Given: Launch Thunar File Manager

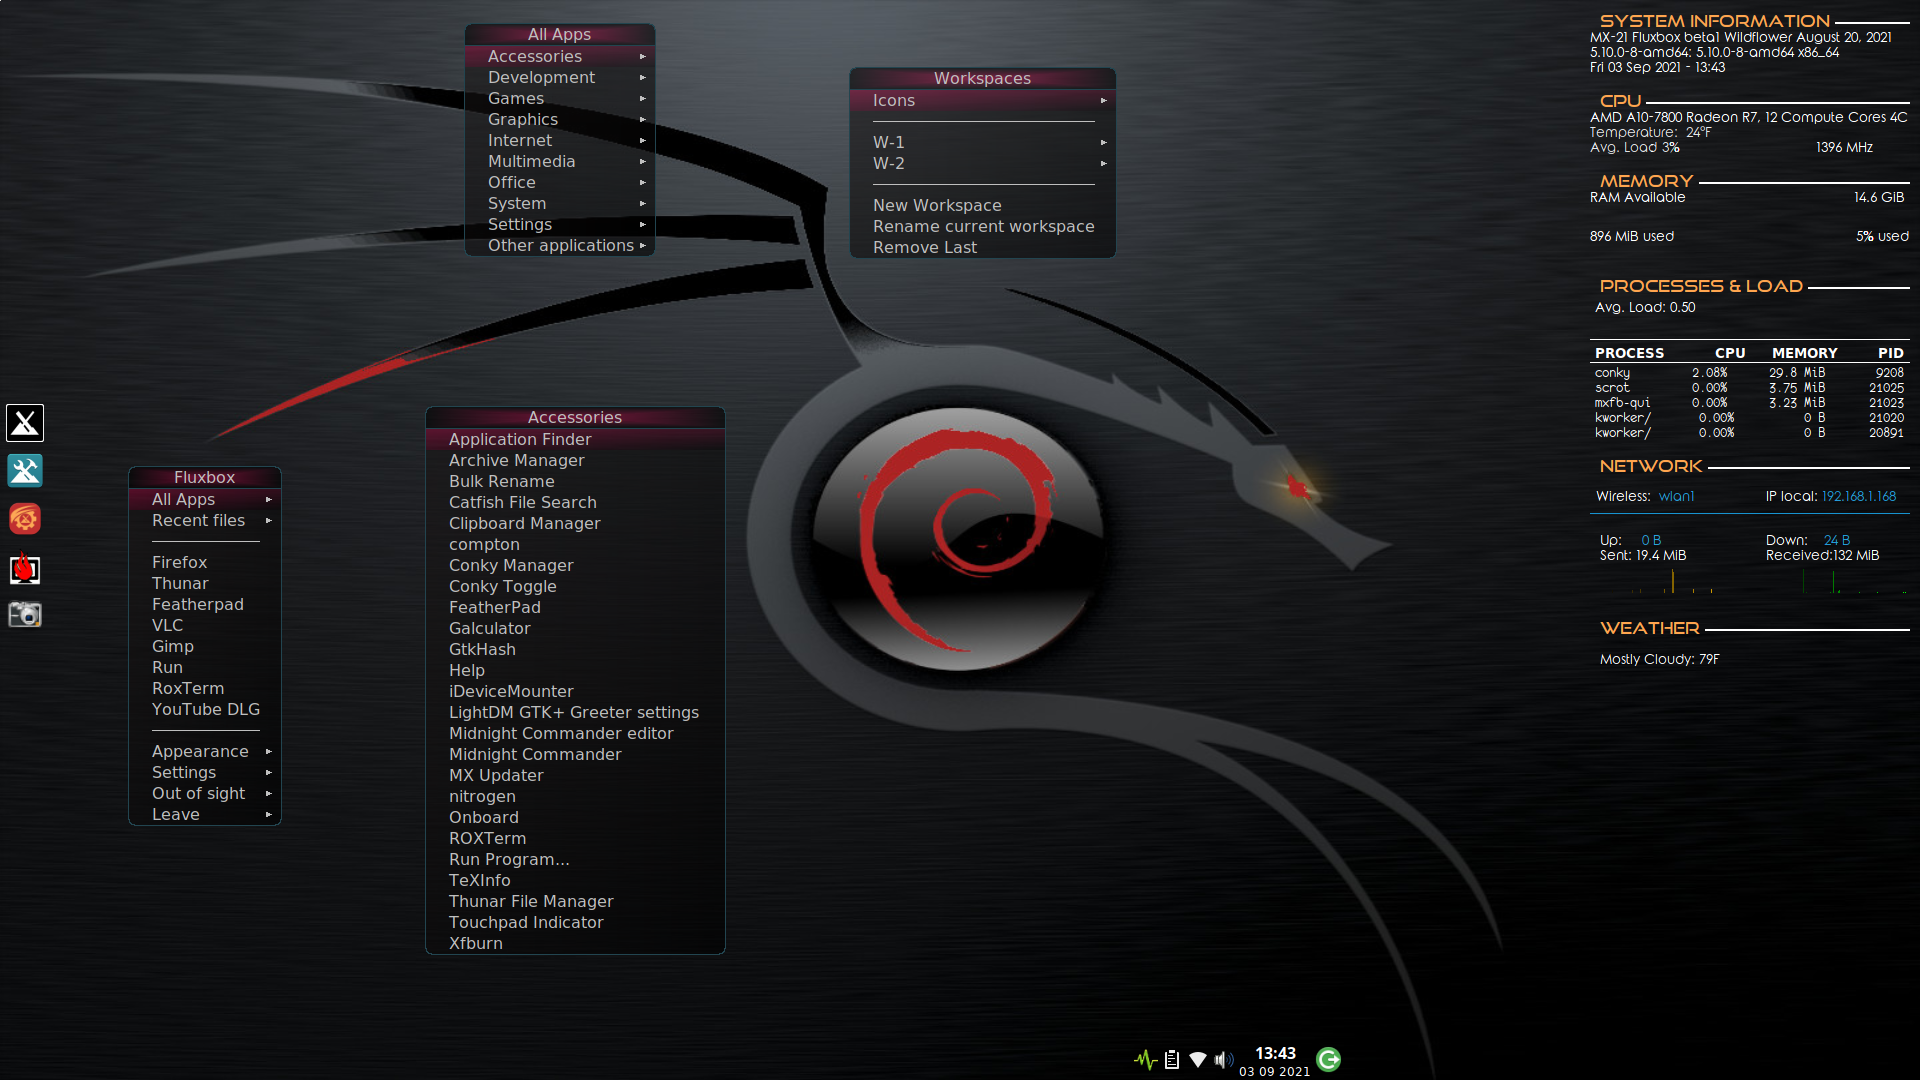Looking at the screenshot, I should coord(575,901).
